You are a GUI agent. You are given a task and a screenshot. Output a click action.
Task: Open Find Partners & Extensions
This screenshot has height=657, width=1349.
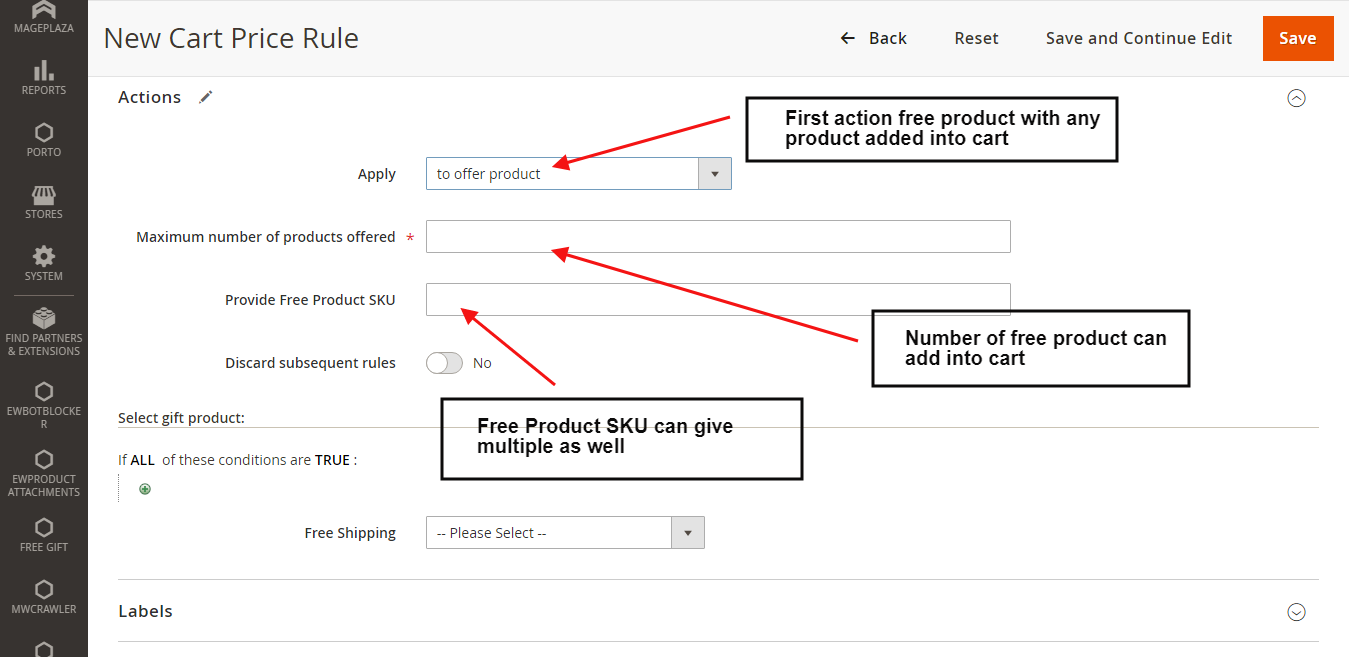click(44, 331)
